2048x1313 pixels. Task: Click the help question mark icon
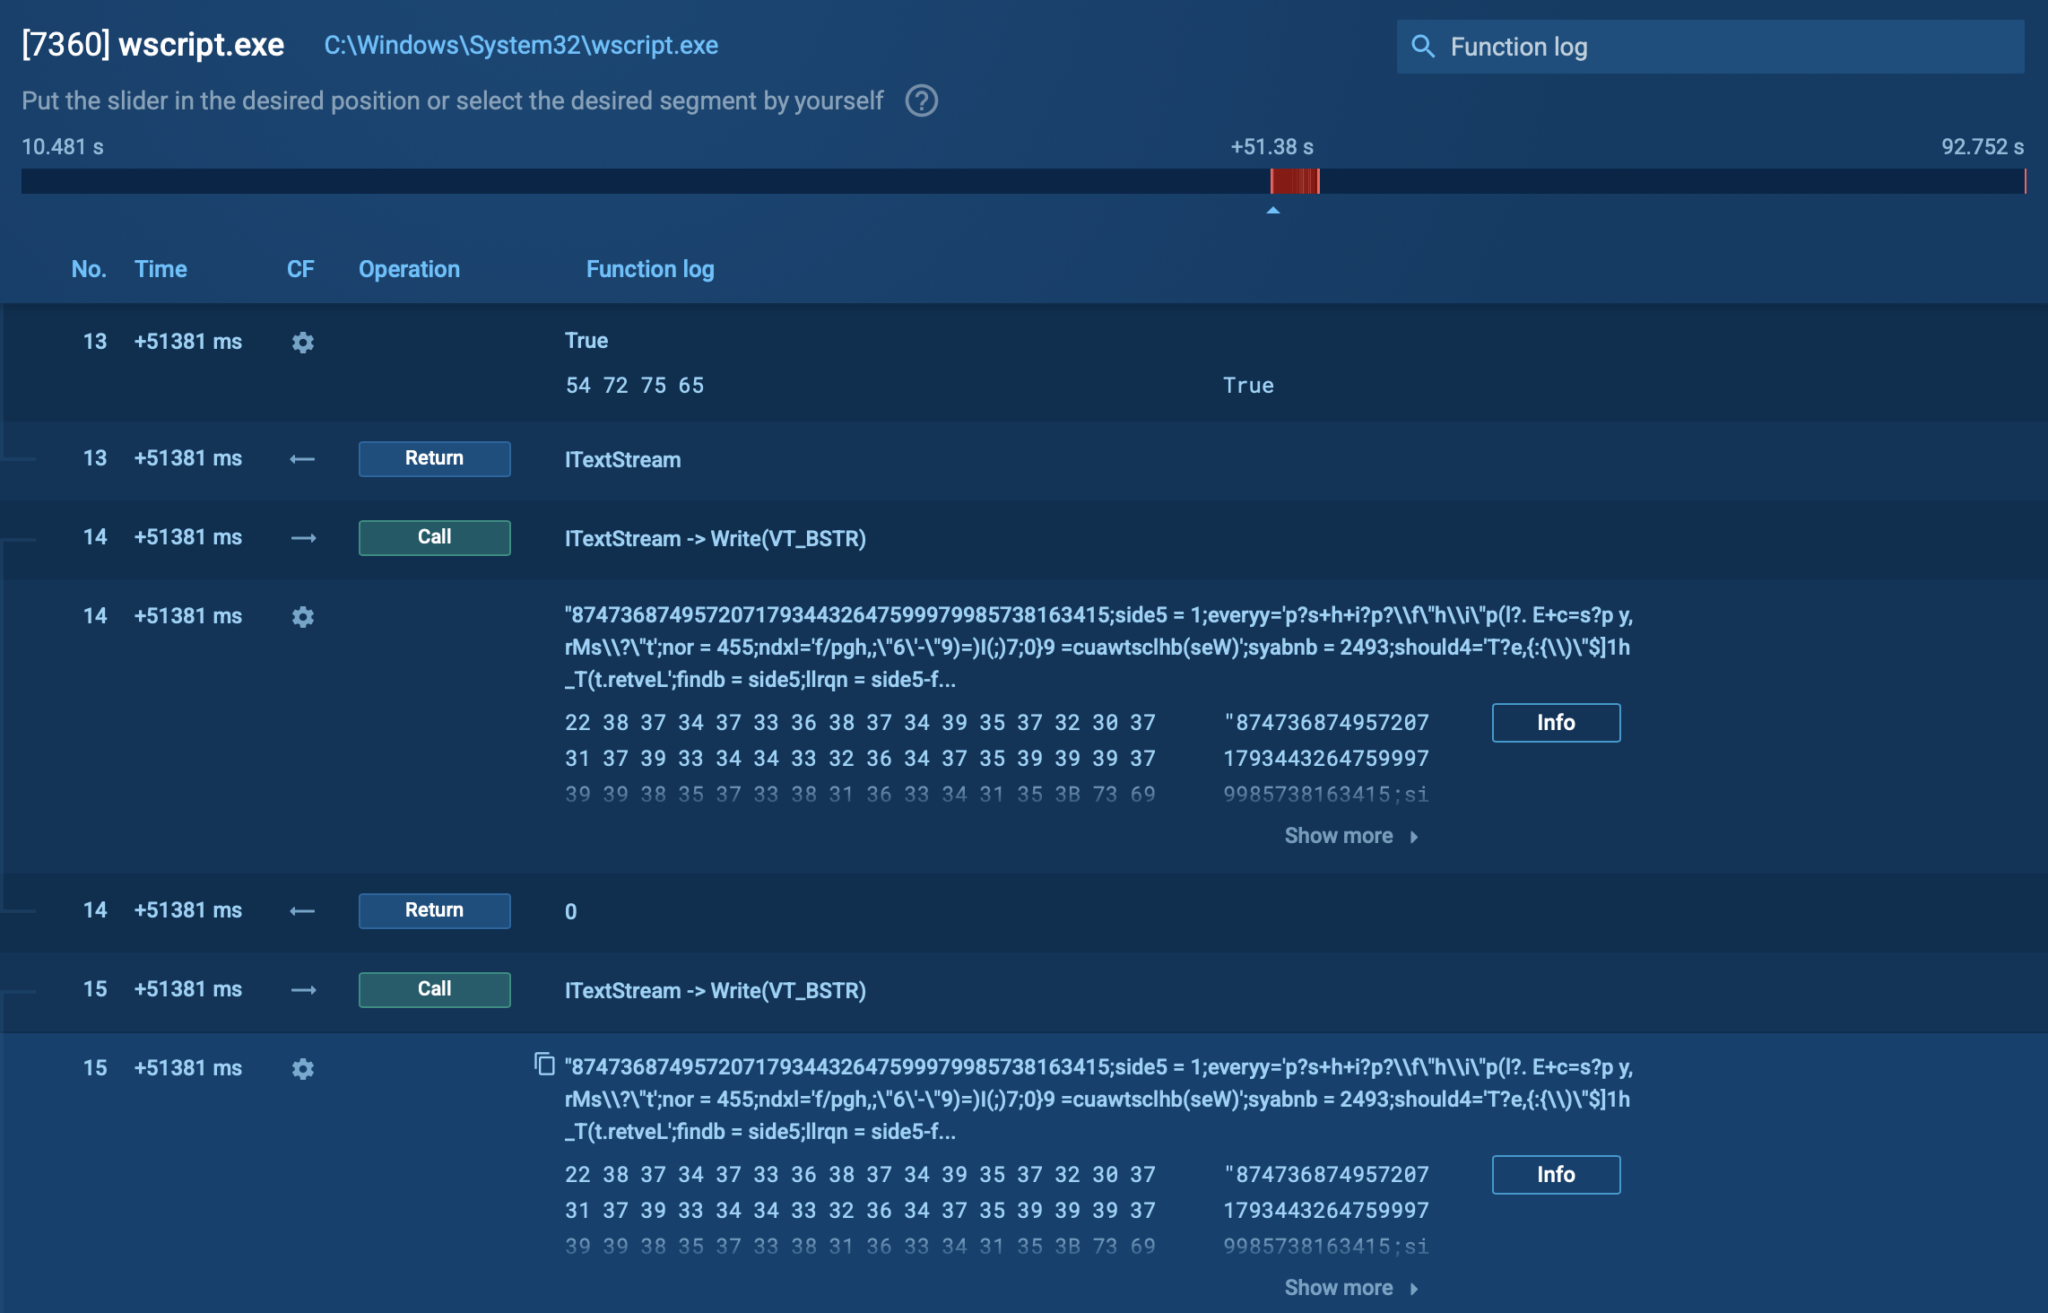pyautogui.click(x=921, y=101)
